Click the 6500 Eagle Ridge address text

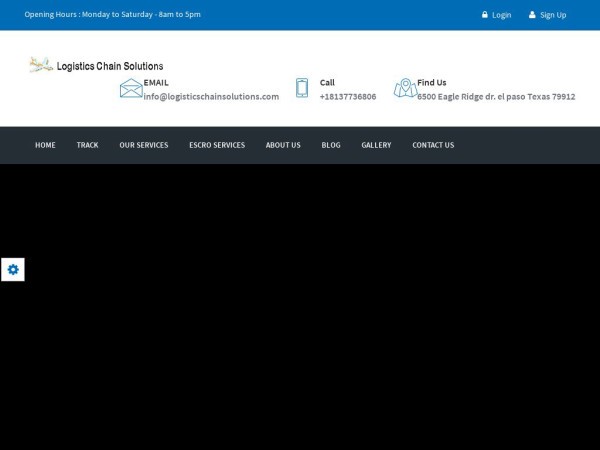pyautogui.click(x=496, y=96)
